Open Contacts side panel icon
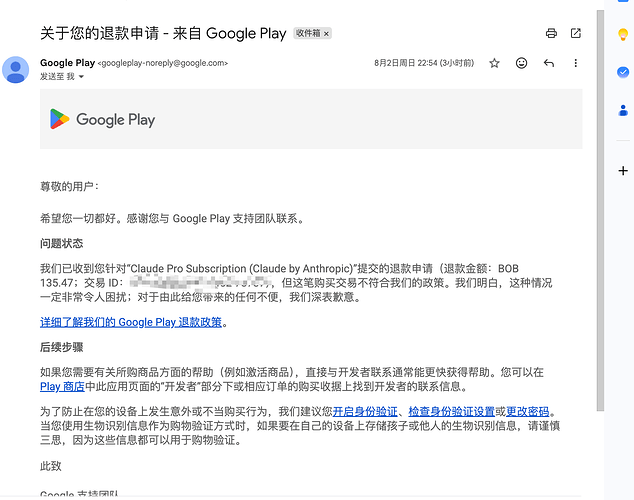The height and width of the screenshot is (500, 634). click(623, 110)
